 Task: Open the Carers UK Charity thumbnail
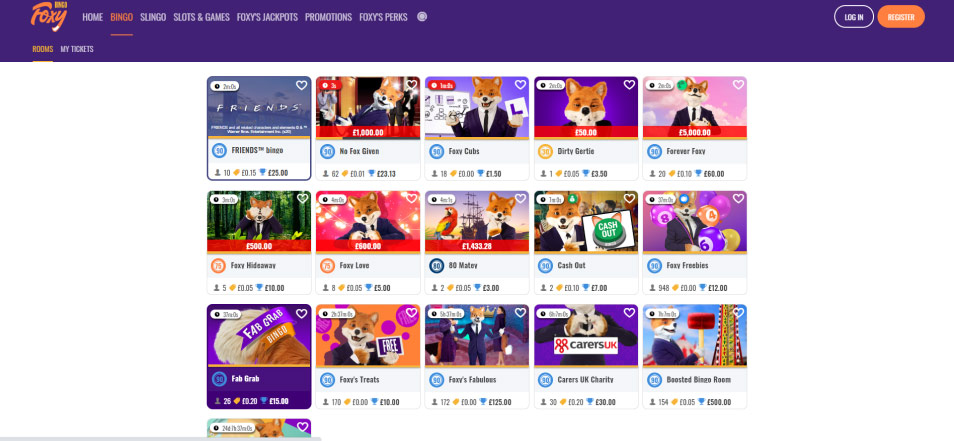pos(586,336)
